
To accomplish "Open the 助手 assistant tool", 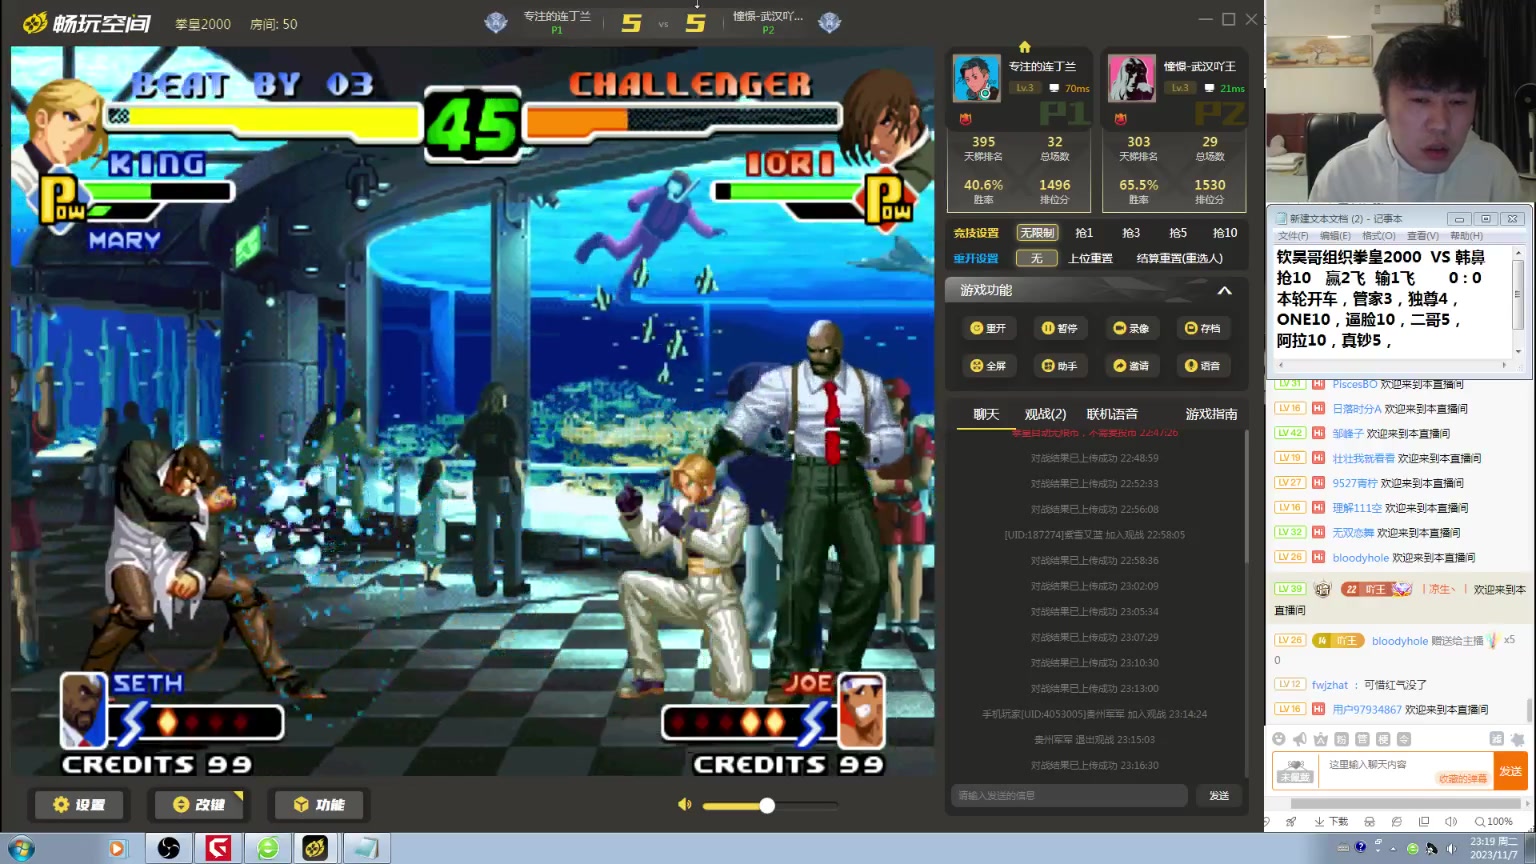I will pos(1059,366).
